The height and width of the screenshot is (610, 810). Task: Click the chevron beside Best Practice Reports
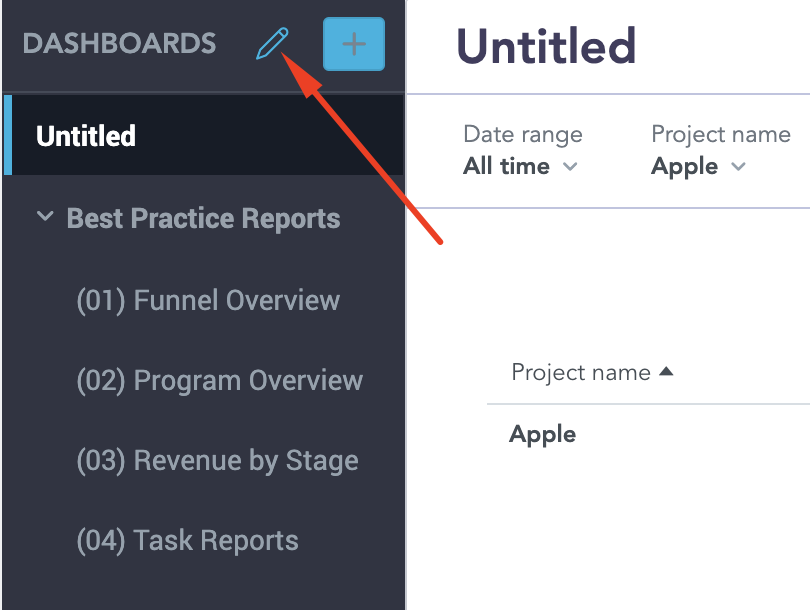44,218
